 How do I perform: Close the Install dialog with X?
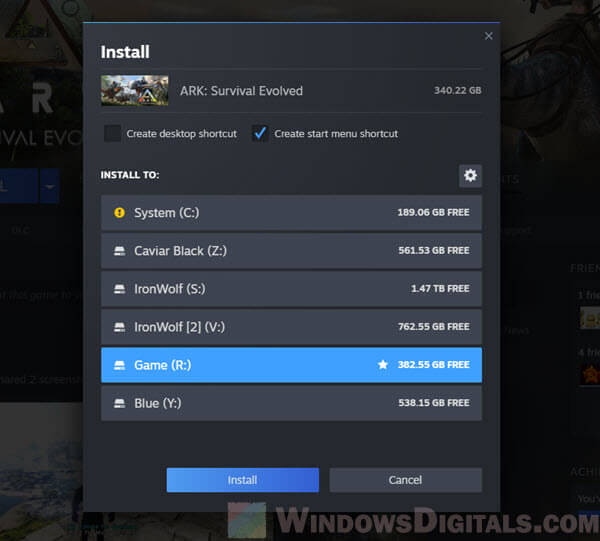(488, 36)
